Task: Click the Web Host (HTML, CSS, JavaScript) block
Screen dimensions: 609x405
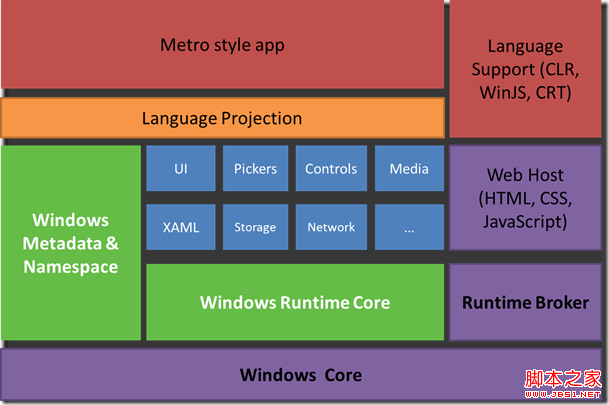Action: coord(525,198)
